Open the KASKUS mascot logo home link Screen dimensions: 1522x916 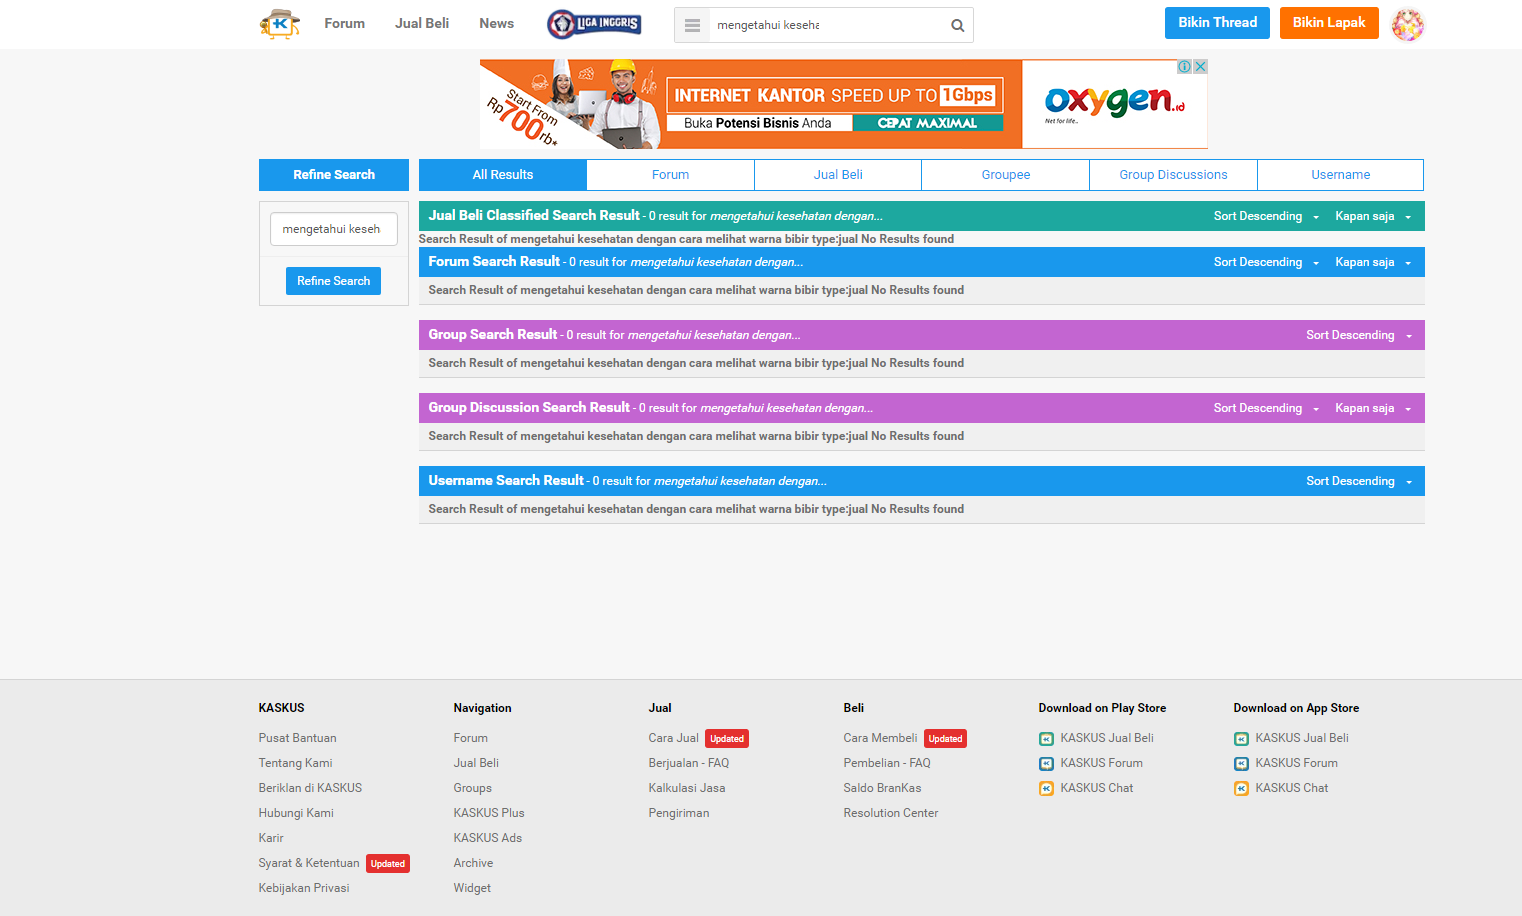point(280,24)
